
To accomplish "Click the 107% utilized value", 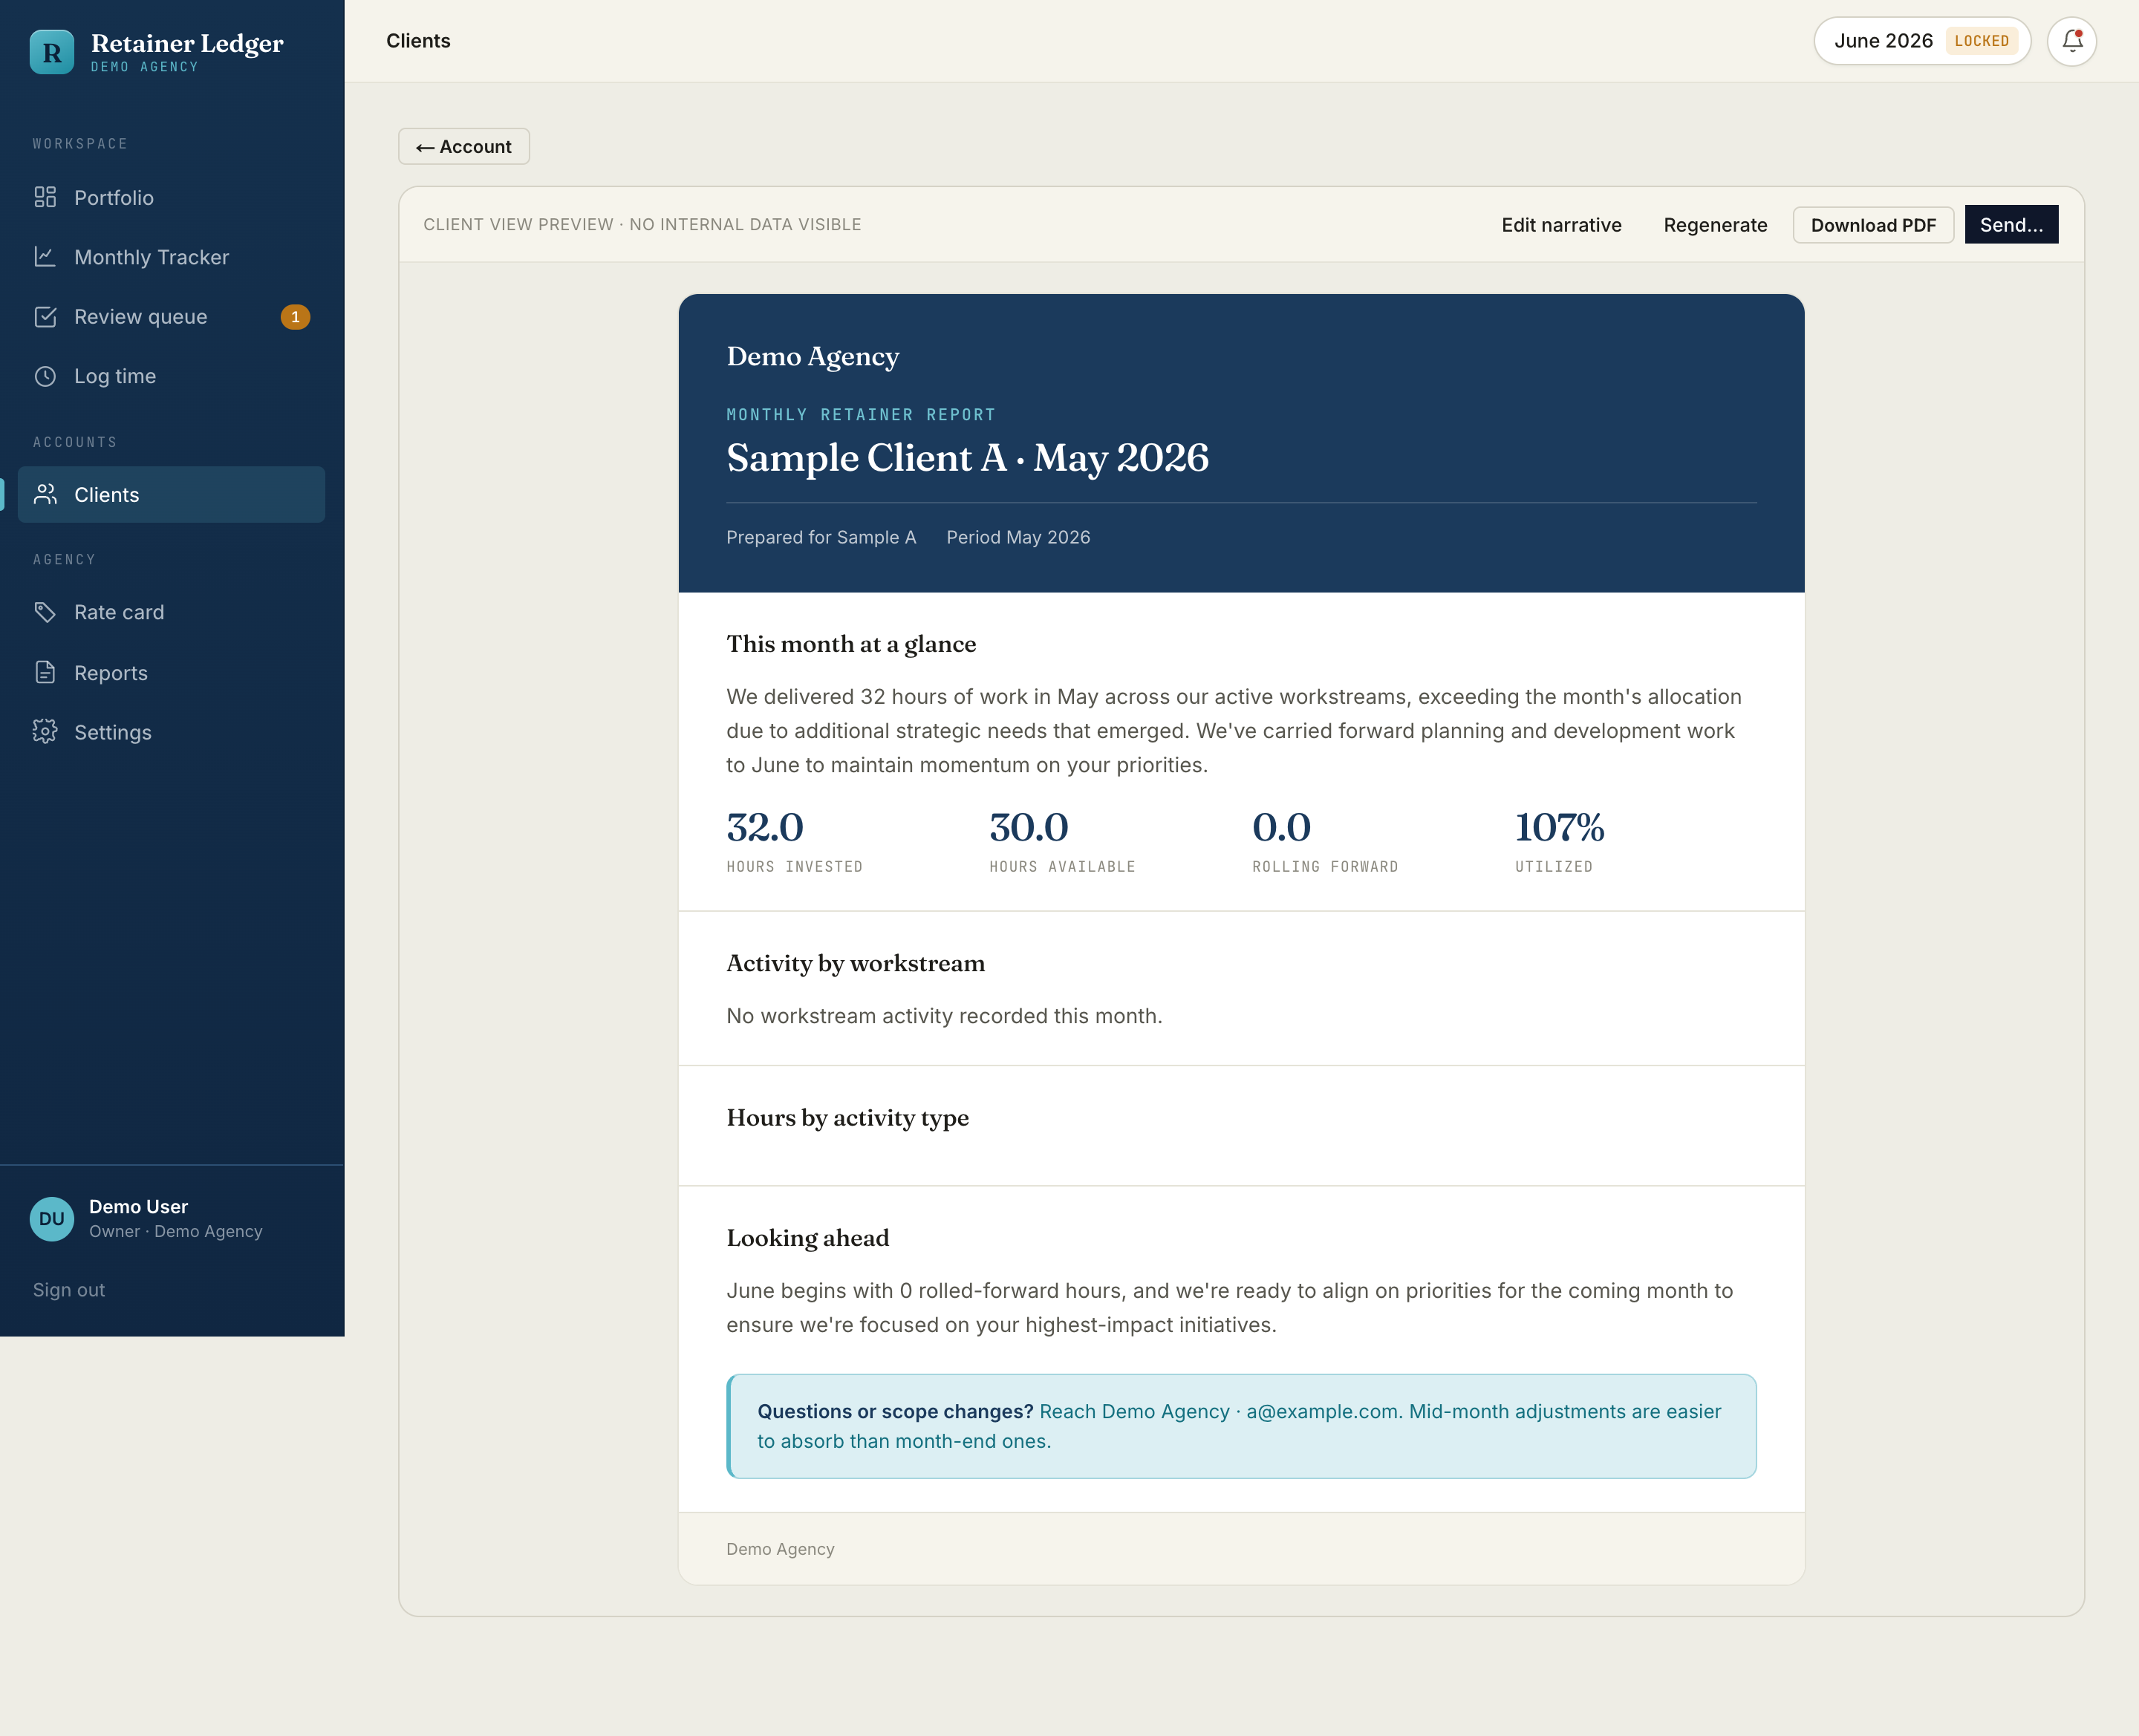I will [1559, 827].
